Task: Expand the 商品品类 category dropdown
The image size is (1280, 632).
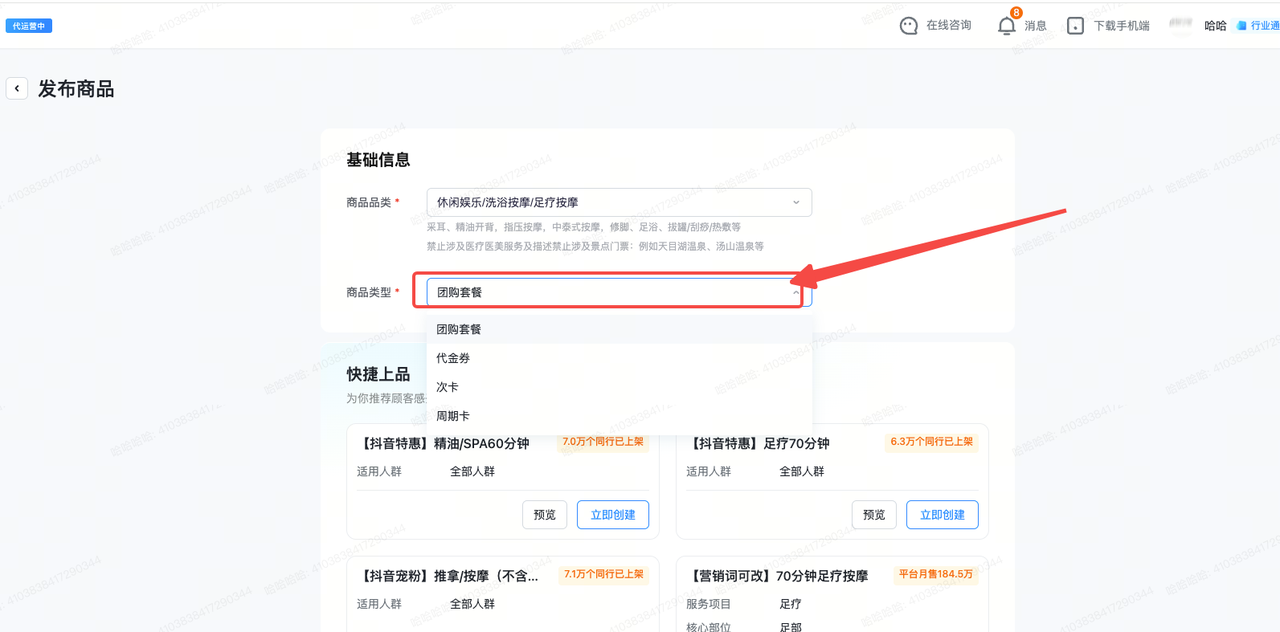Action: (x=619, y=202)
